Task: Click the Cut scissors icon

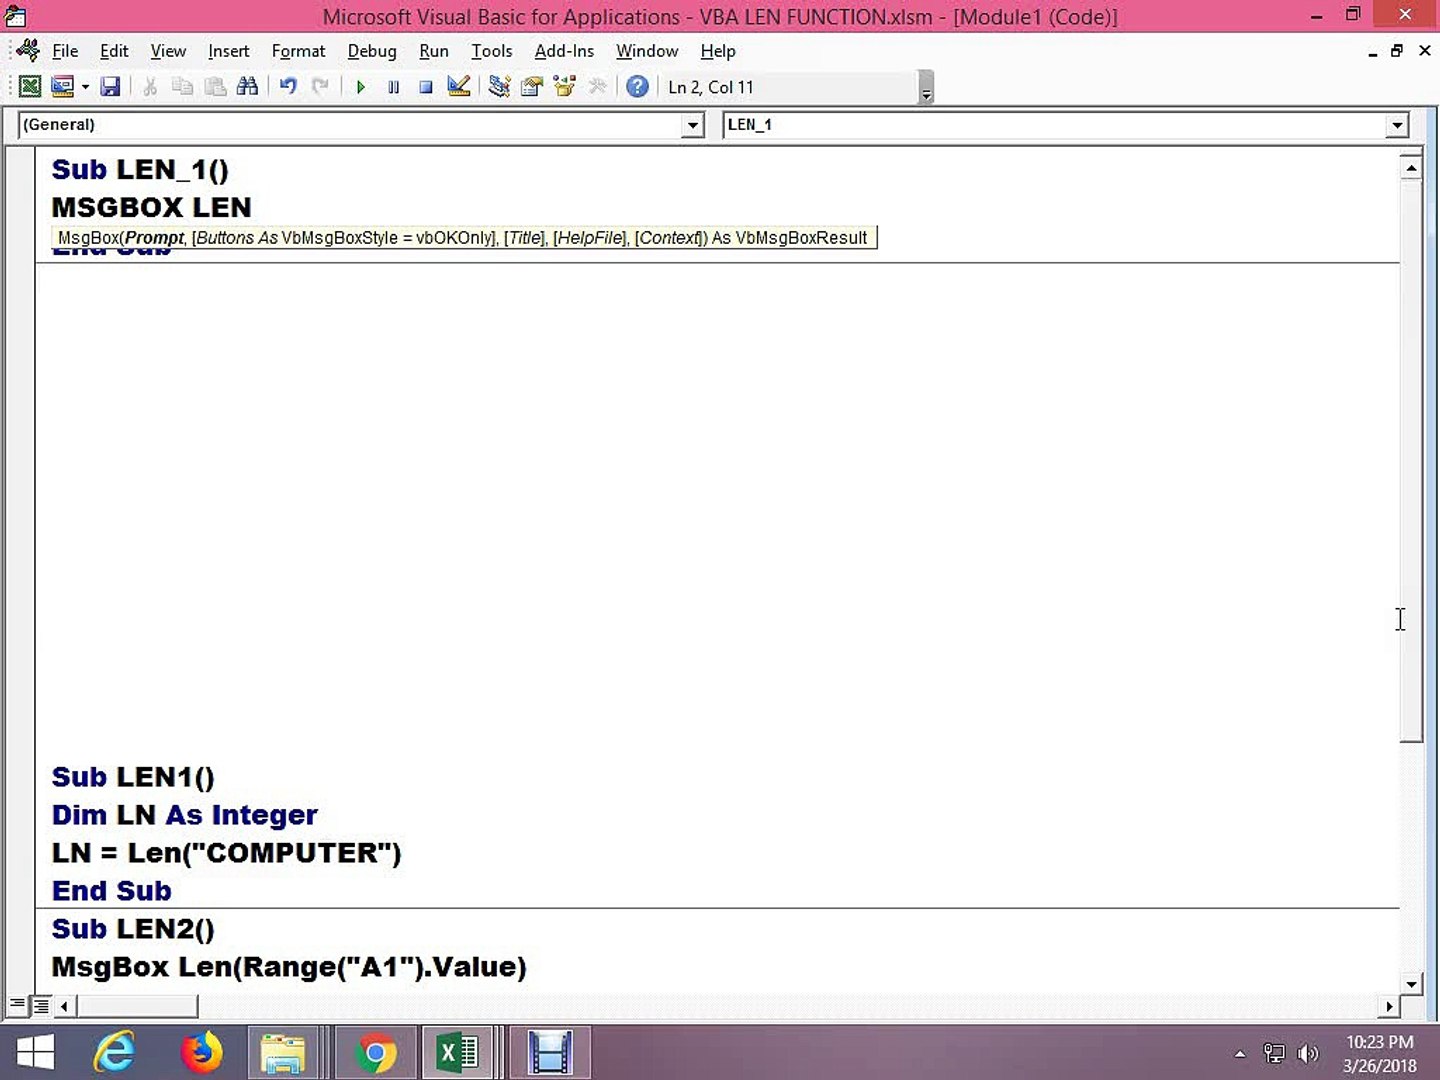Action: click(150, 87)
